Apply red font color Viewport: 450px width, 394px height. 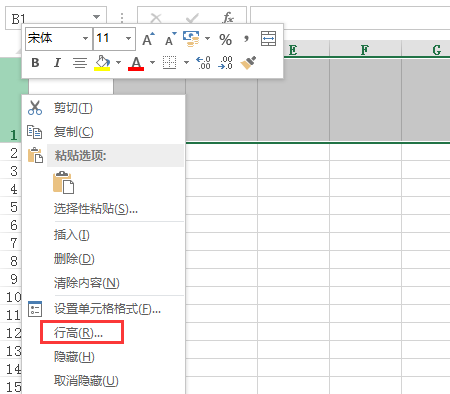click(x=136, y=63)
